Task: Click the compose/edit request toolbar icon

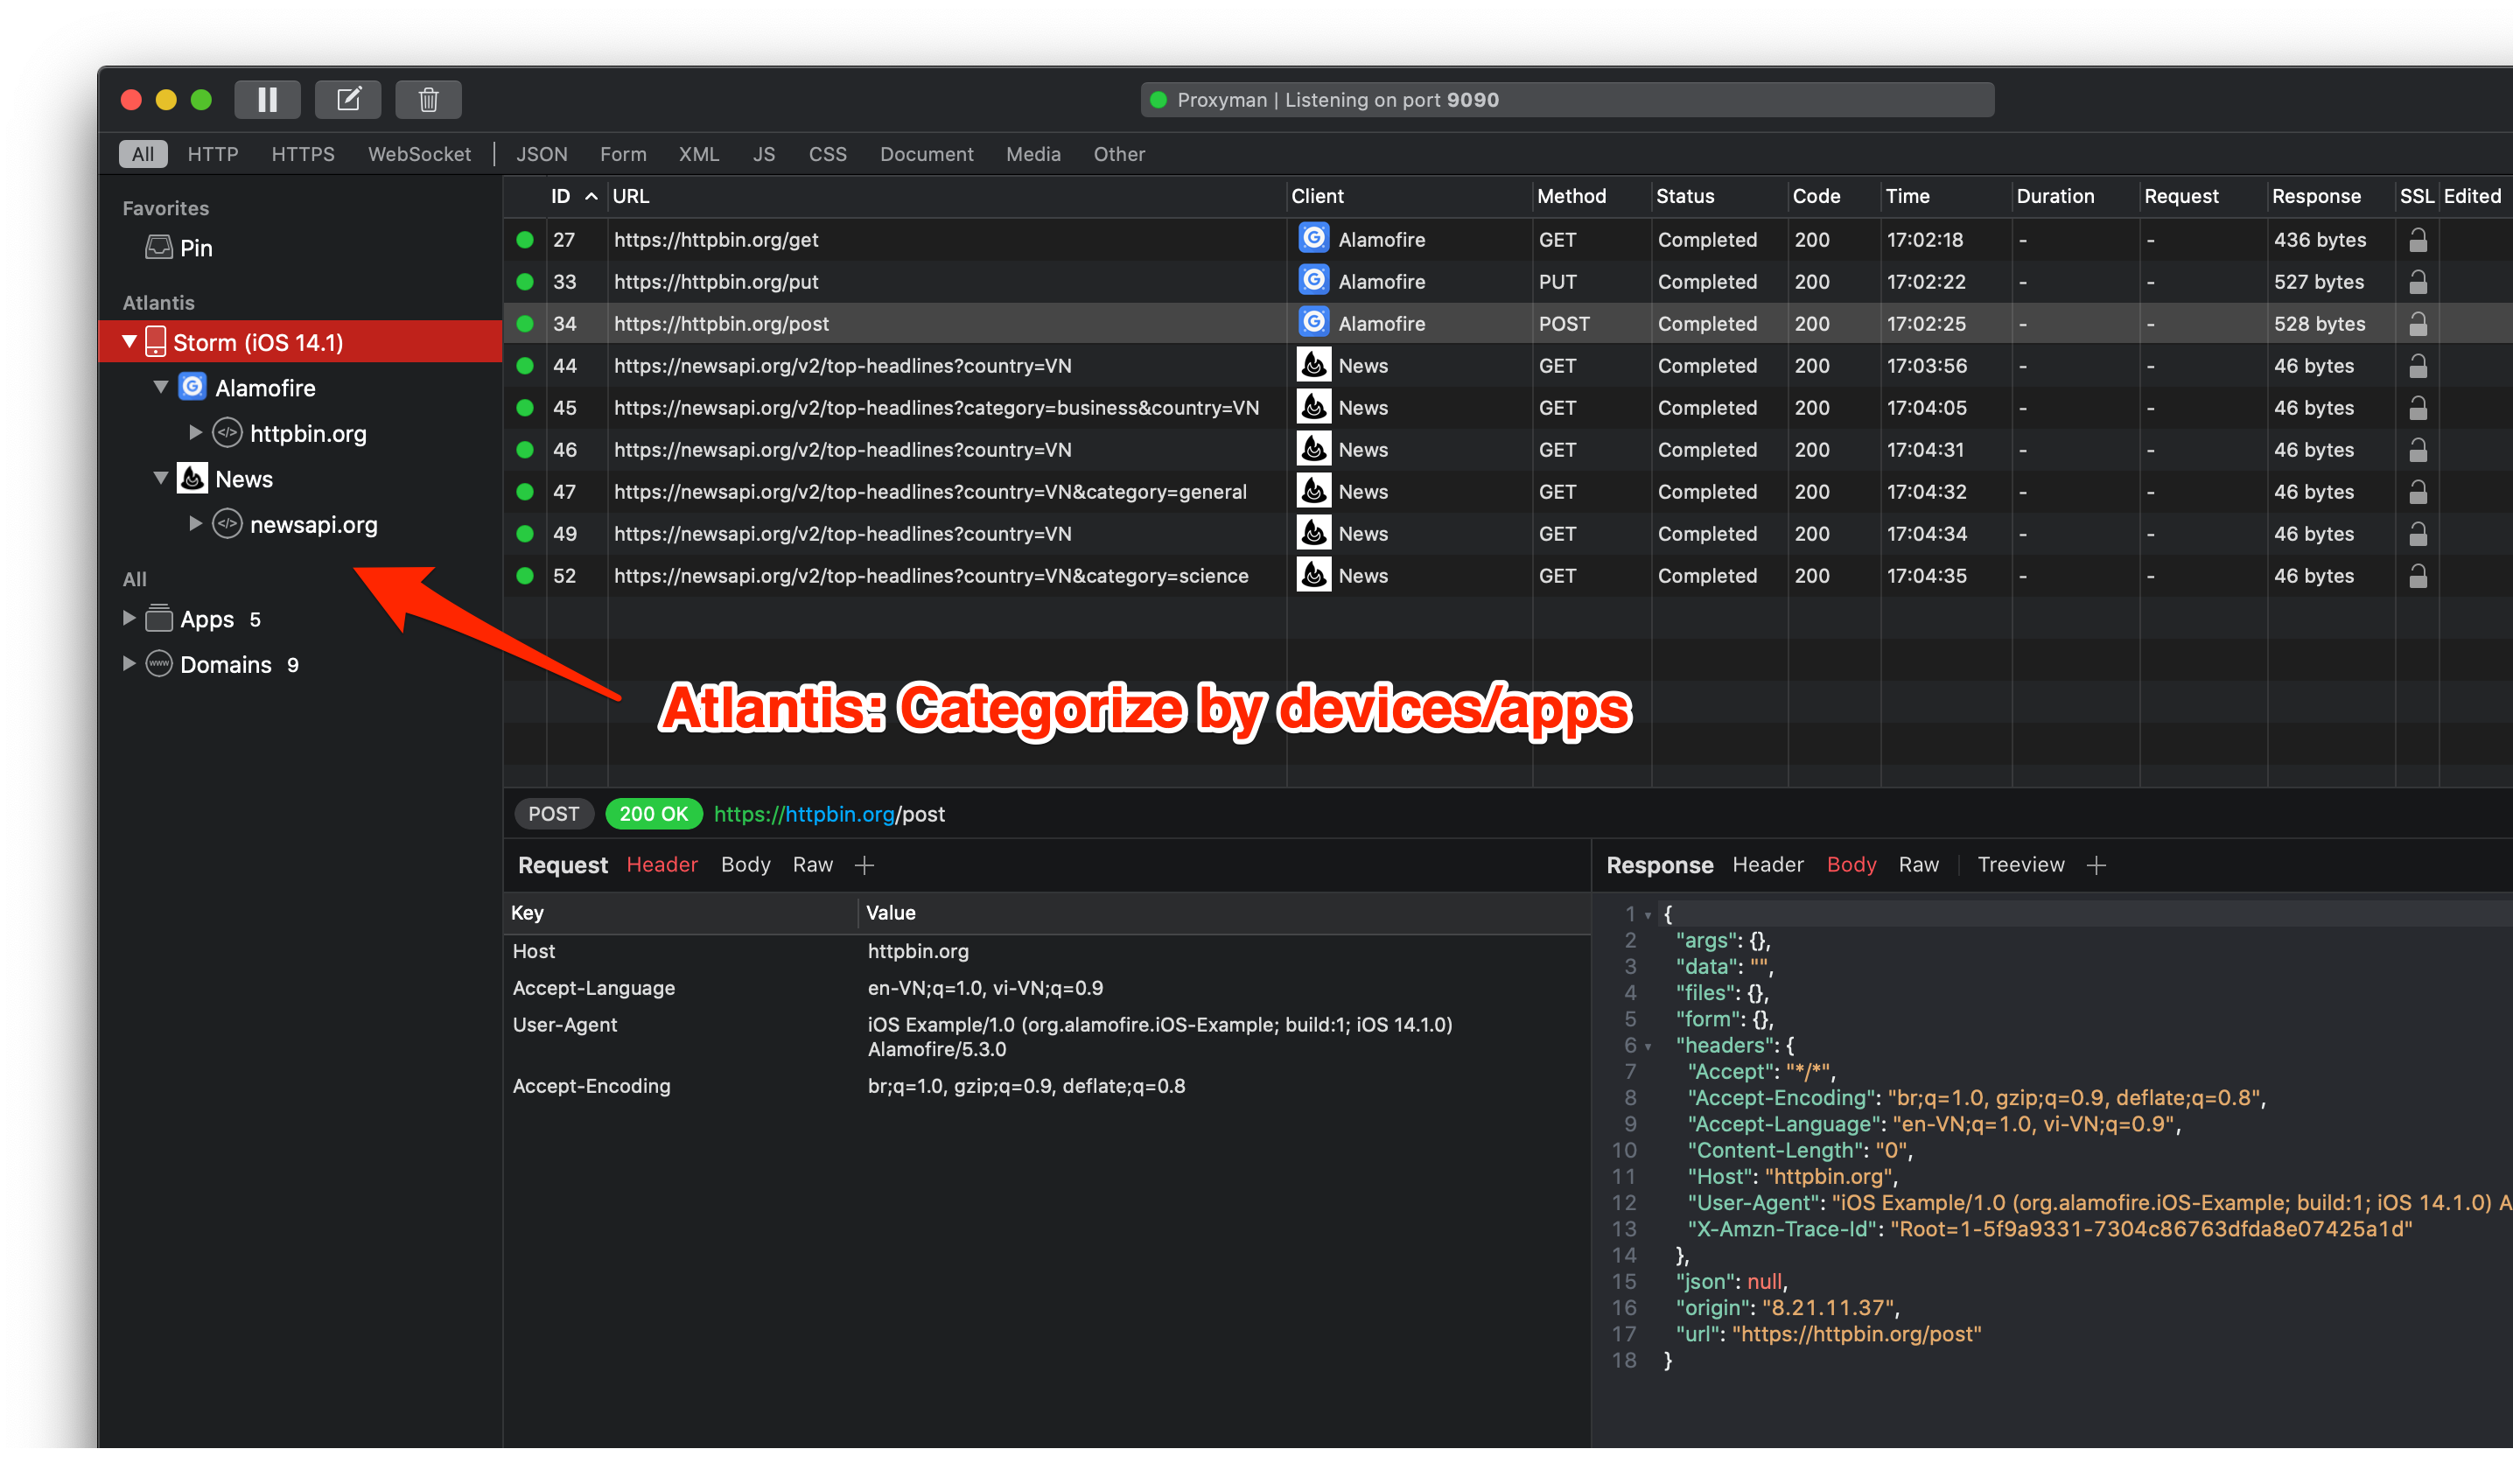Action: tap(348, 99)
